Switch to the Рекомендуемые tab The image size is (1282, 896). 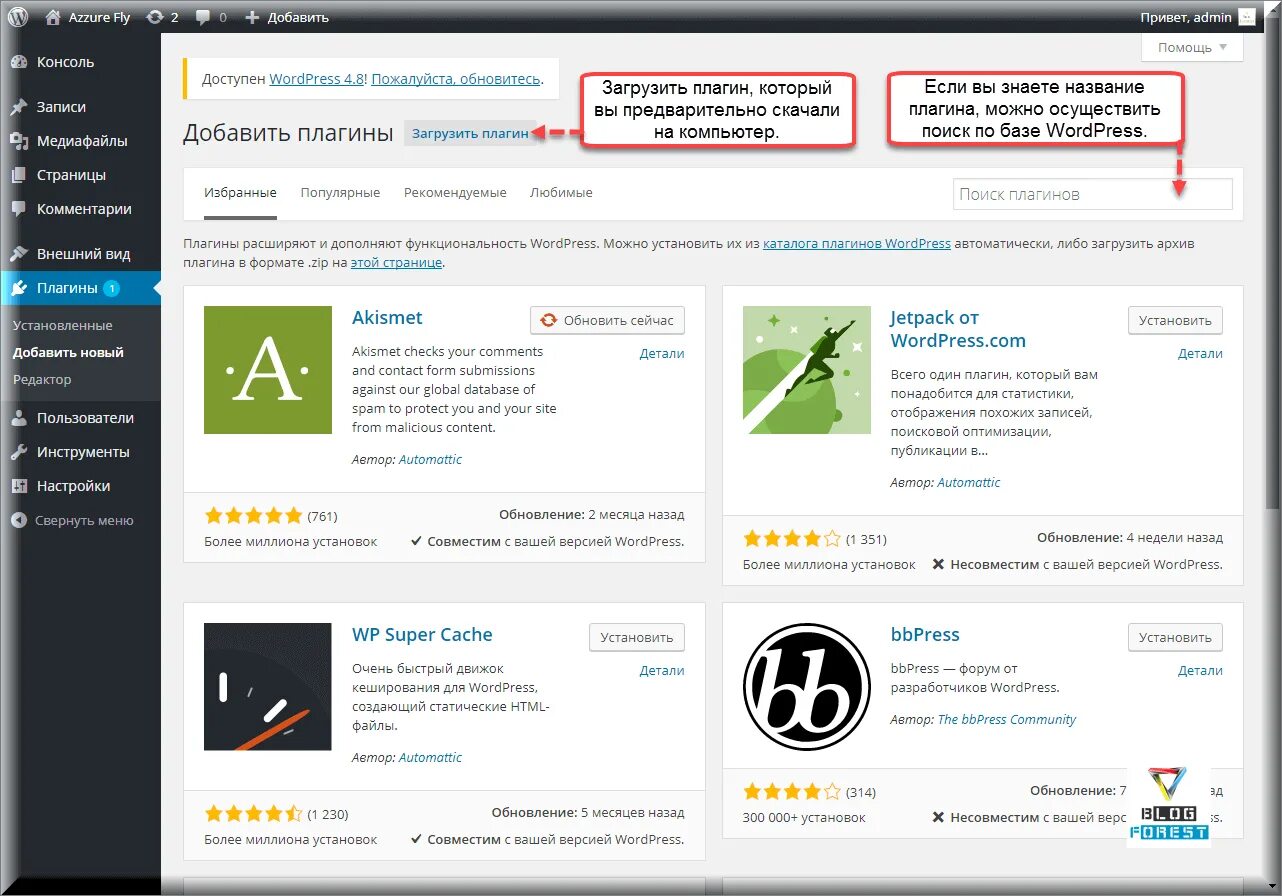click(455, 192)
